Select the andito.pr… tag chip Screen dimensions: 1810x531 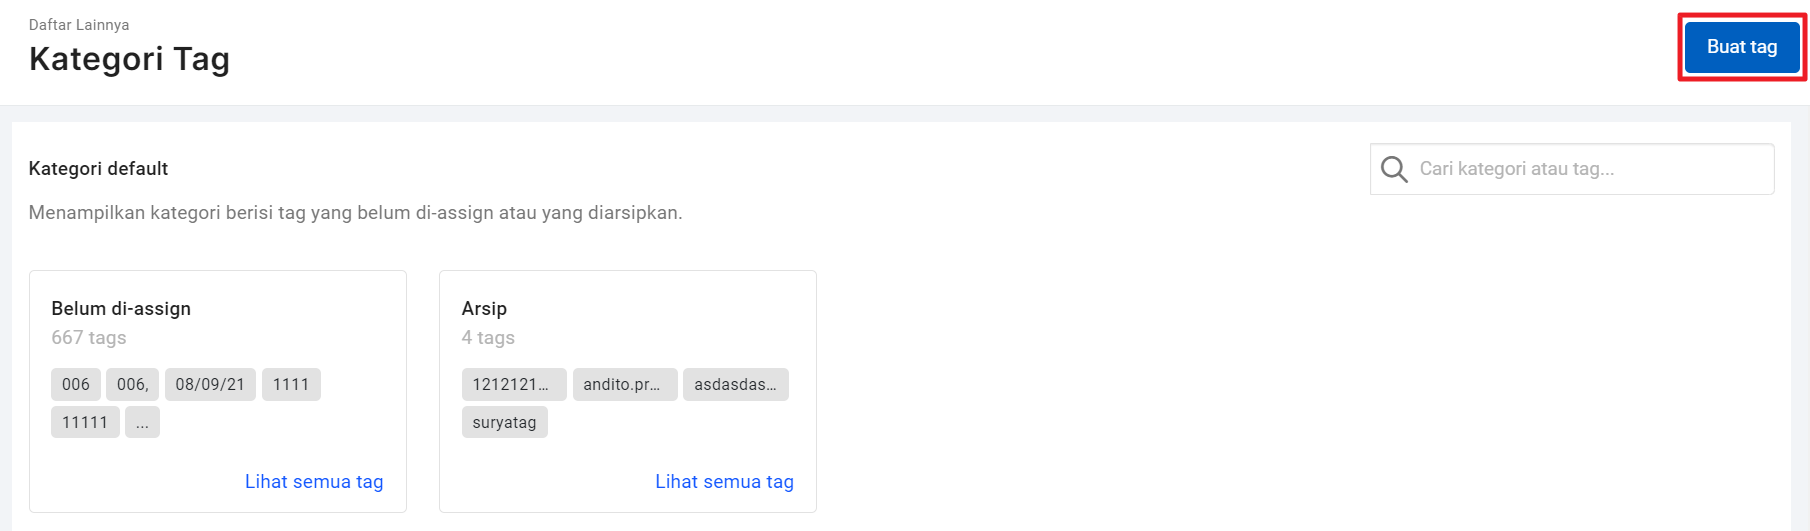click(x=625, y=385)
